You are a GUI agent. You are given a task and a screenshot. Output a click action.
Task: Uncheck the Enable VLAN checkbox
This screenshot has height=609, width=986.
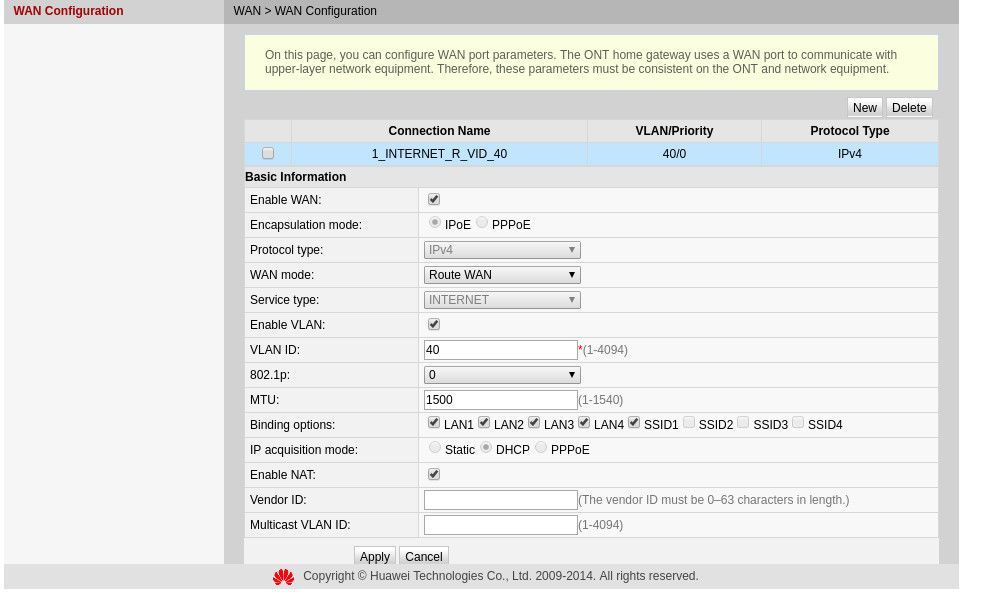(x=434, y=324)
